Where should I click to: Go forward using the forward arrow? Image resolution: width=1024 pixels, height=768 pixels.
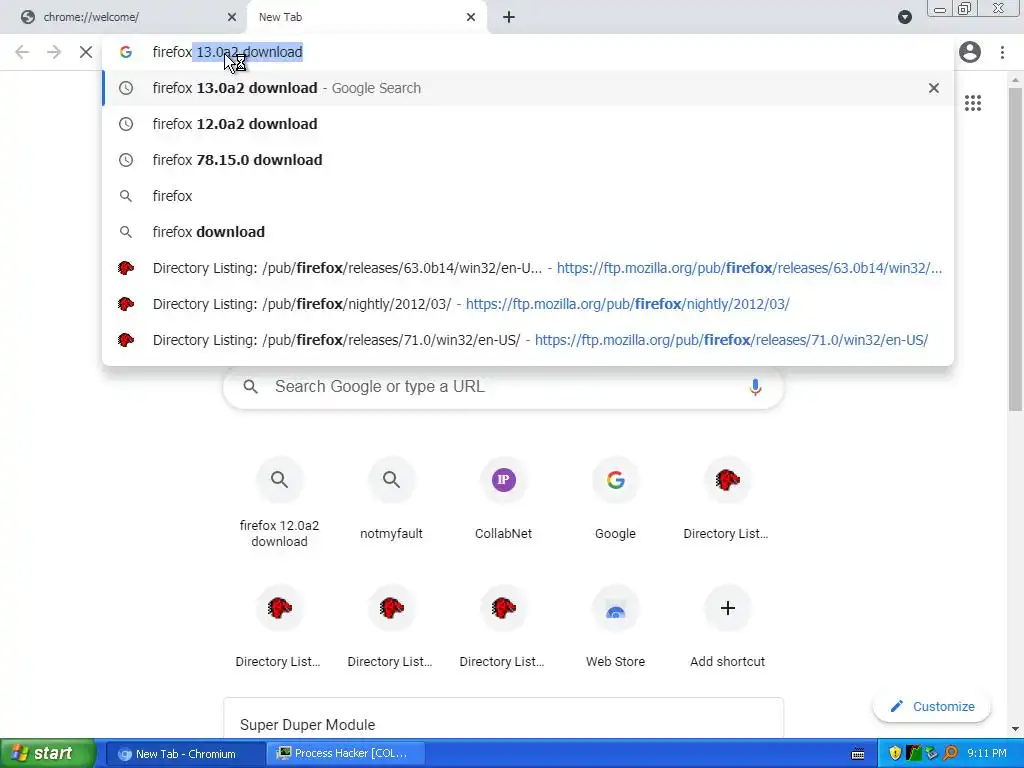tap(54, 52)
